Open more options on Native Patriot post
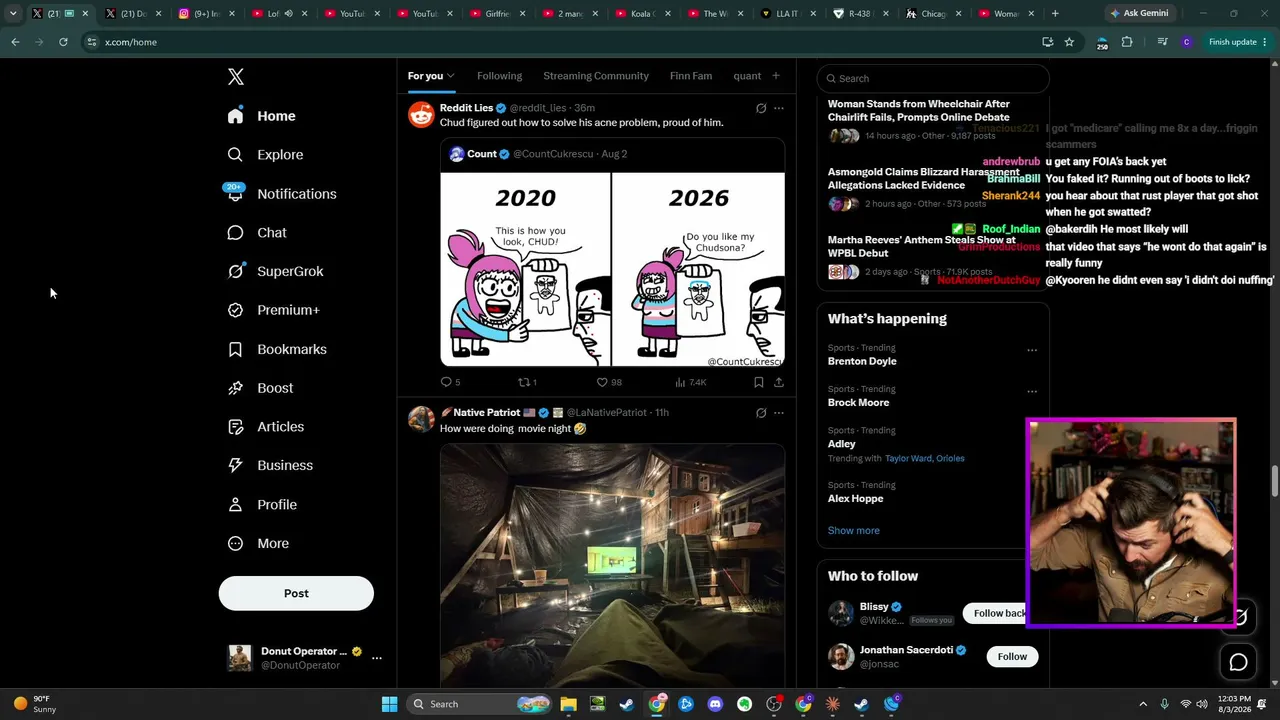This screenshot has width=1280, height=720. pyautogui.click(x=779, y=413)
